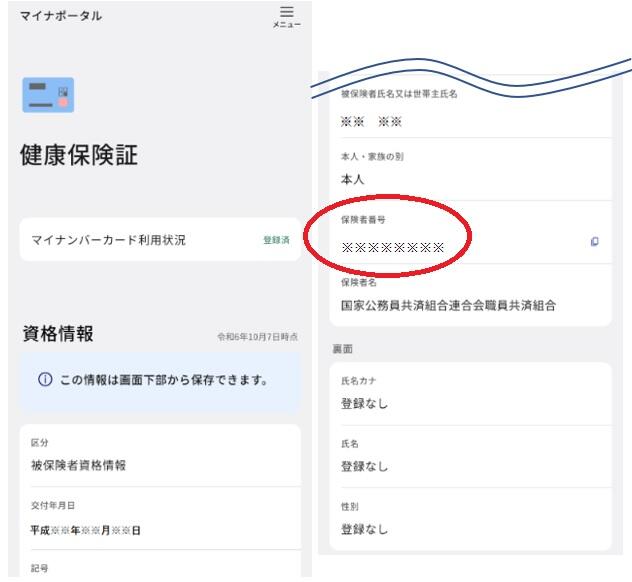Click the この情報は画面下部から保存できます notice

click(x=167, y=381)
